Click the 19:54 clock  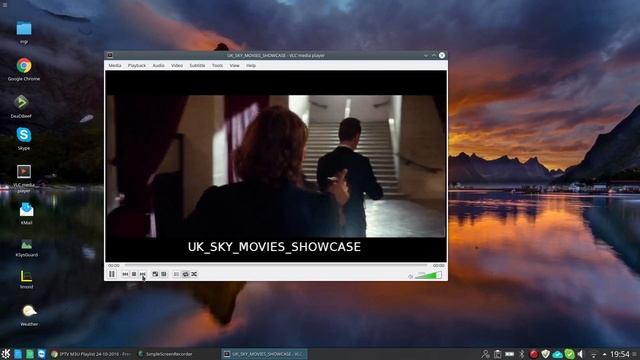pos(620,354)
